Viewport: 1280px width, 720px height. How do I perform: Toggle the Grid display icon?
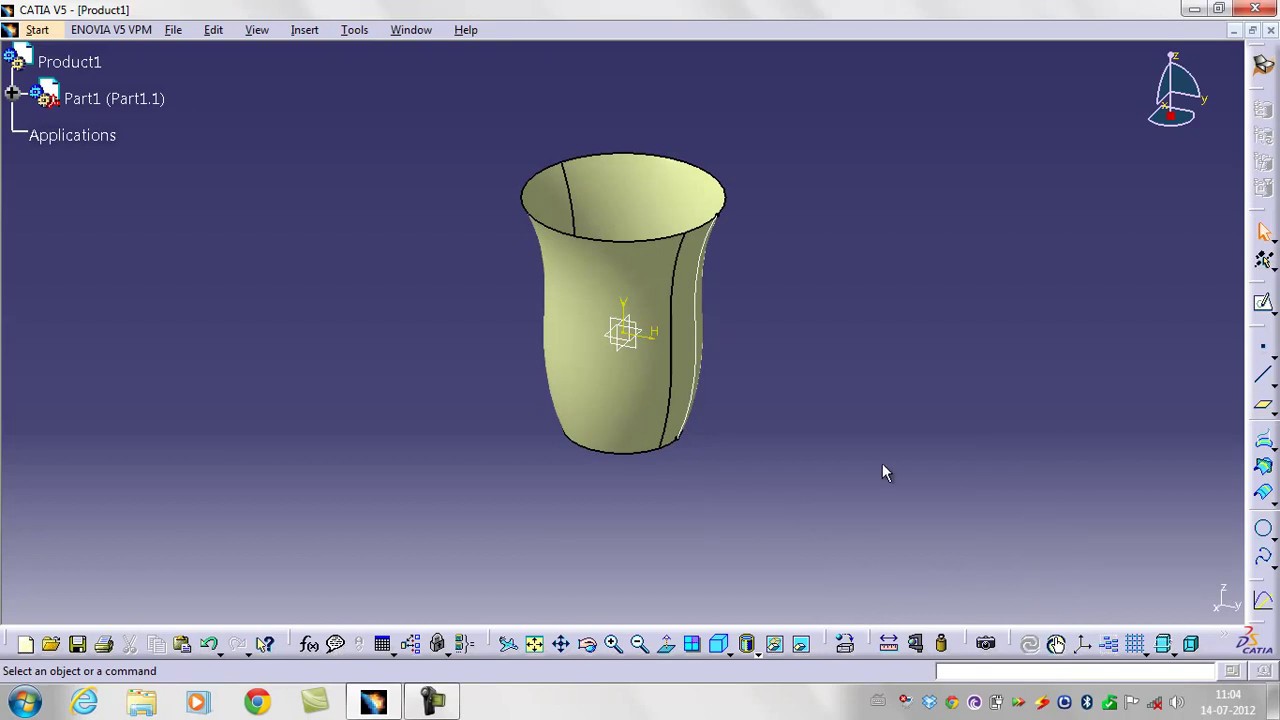click(x=1135, y=645)
